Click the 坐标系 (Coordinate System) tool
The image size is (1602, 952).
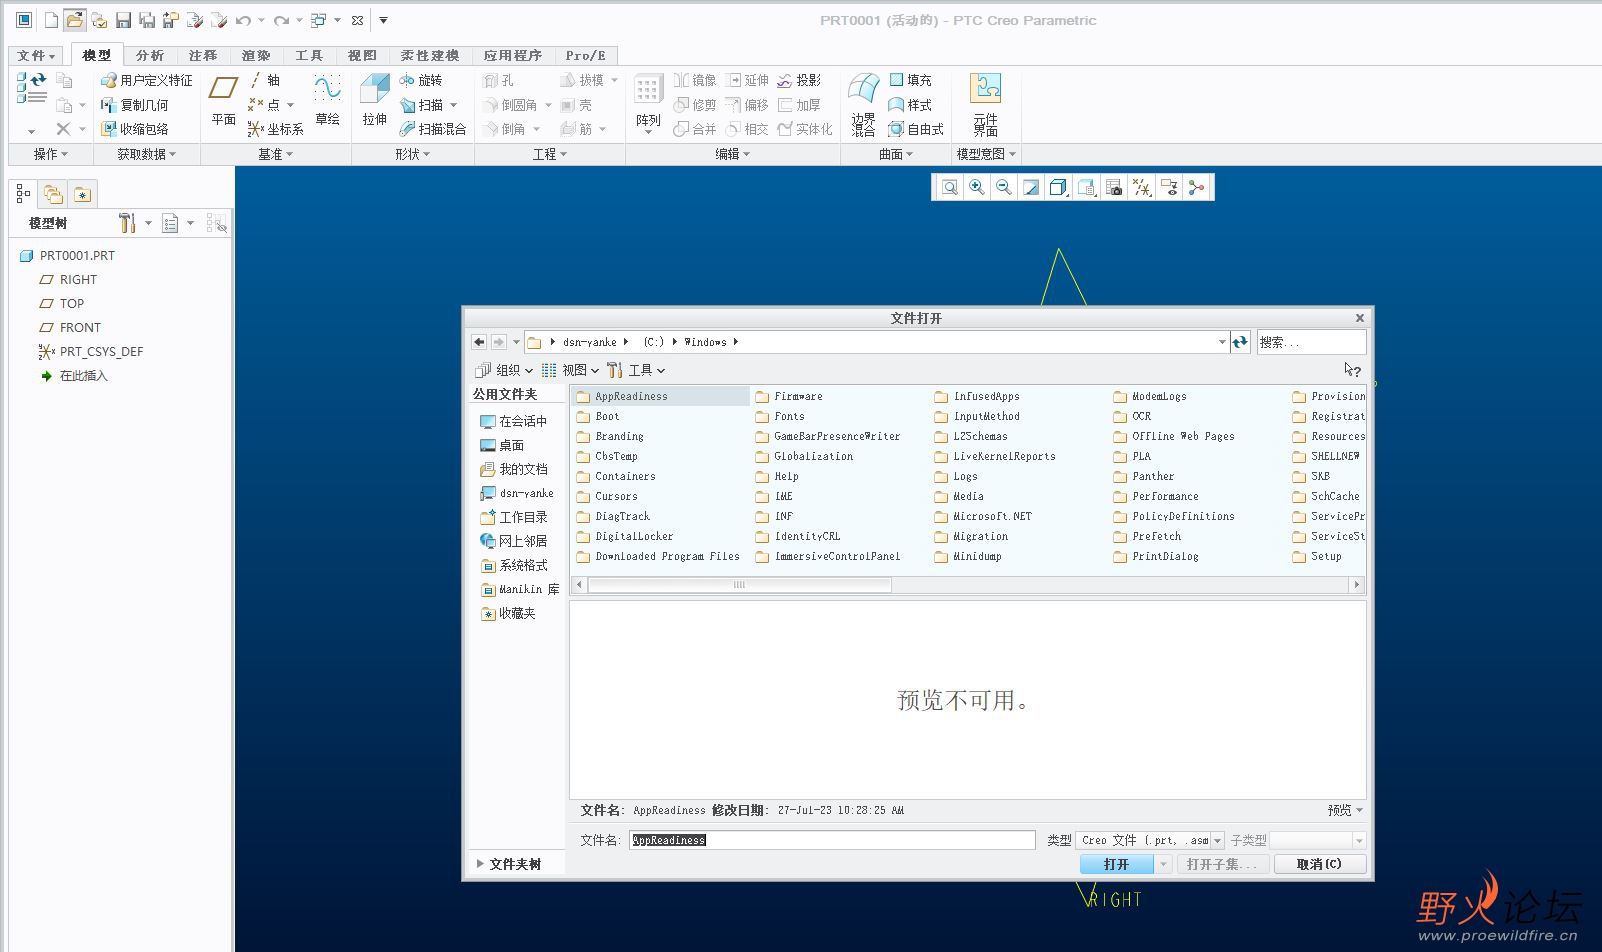point(275,129)
